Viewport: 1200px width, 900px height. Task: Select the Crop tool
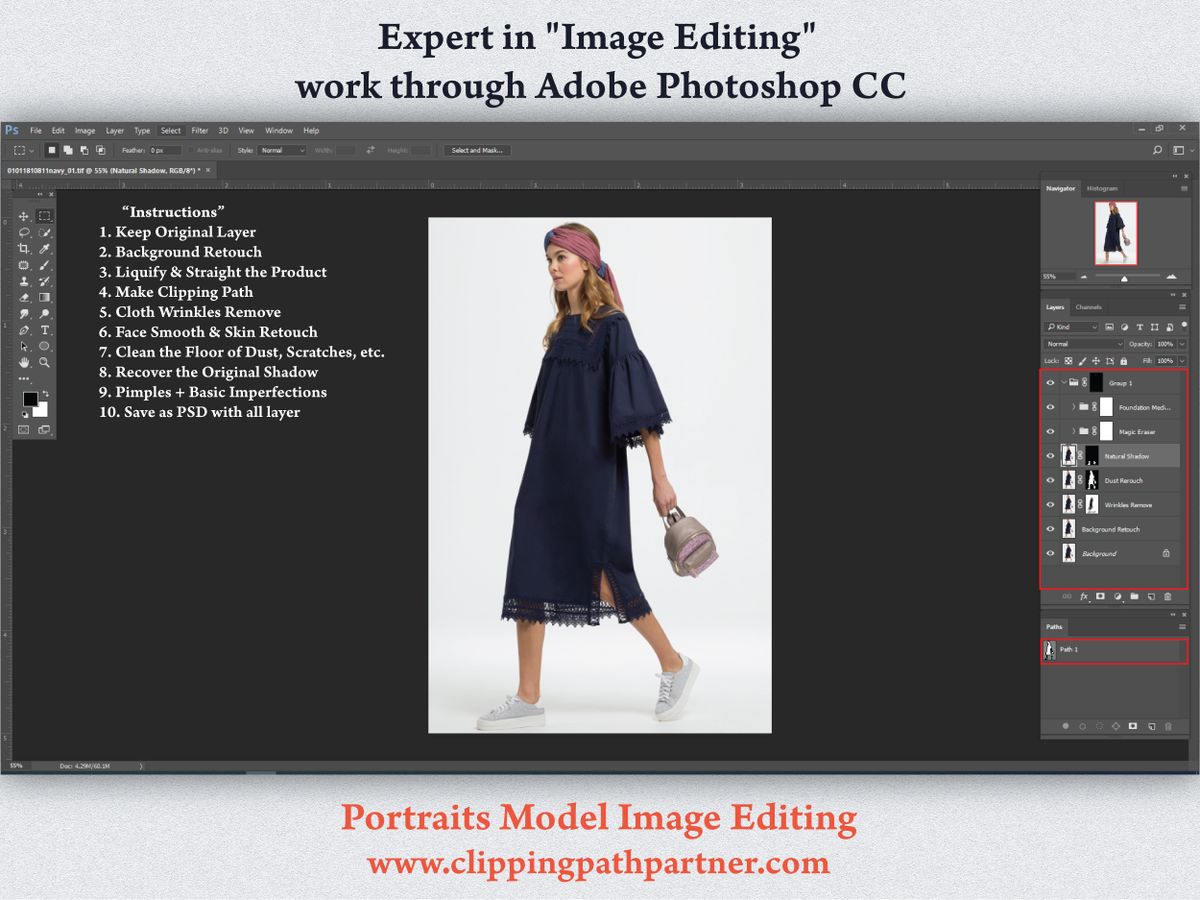coord(24,249)
